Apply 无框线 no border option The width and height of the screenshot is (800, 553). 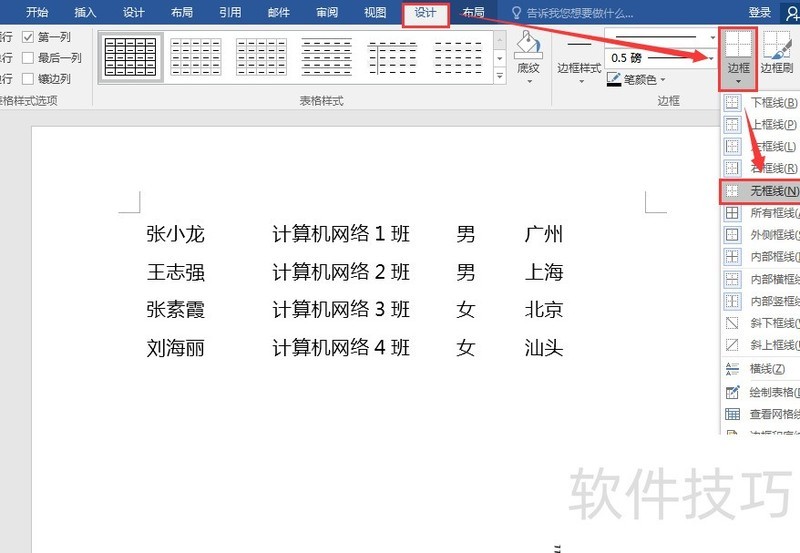pyautogui.click(x=761, y=191)
